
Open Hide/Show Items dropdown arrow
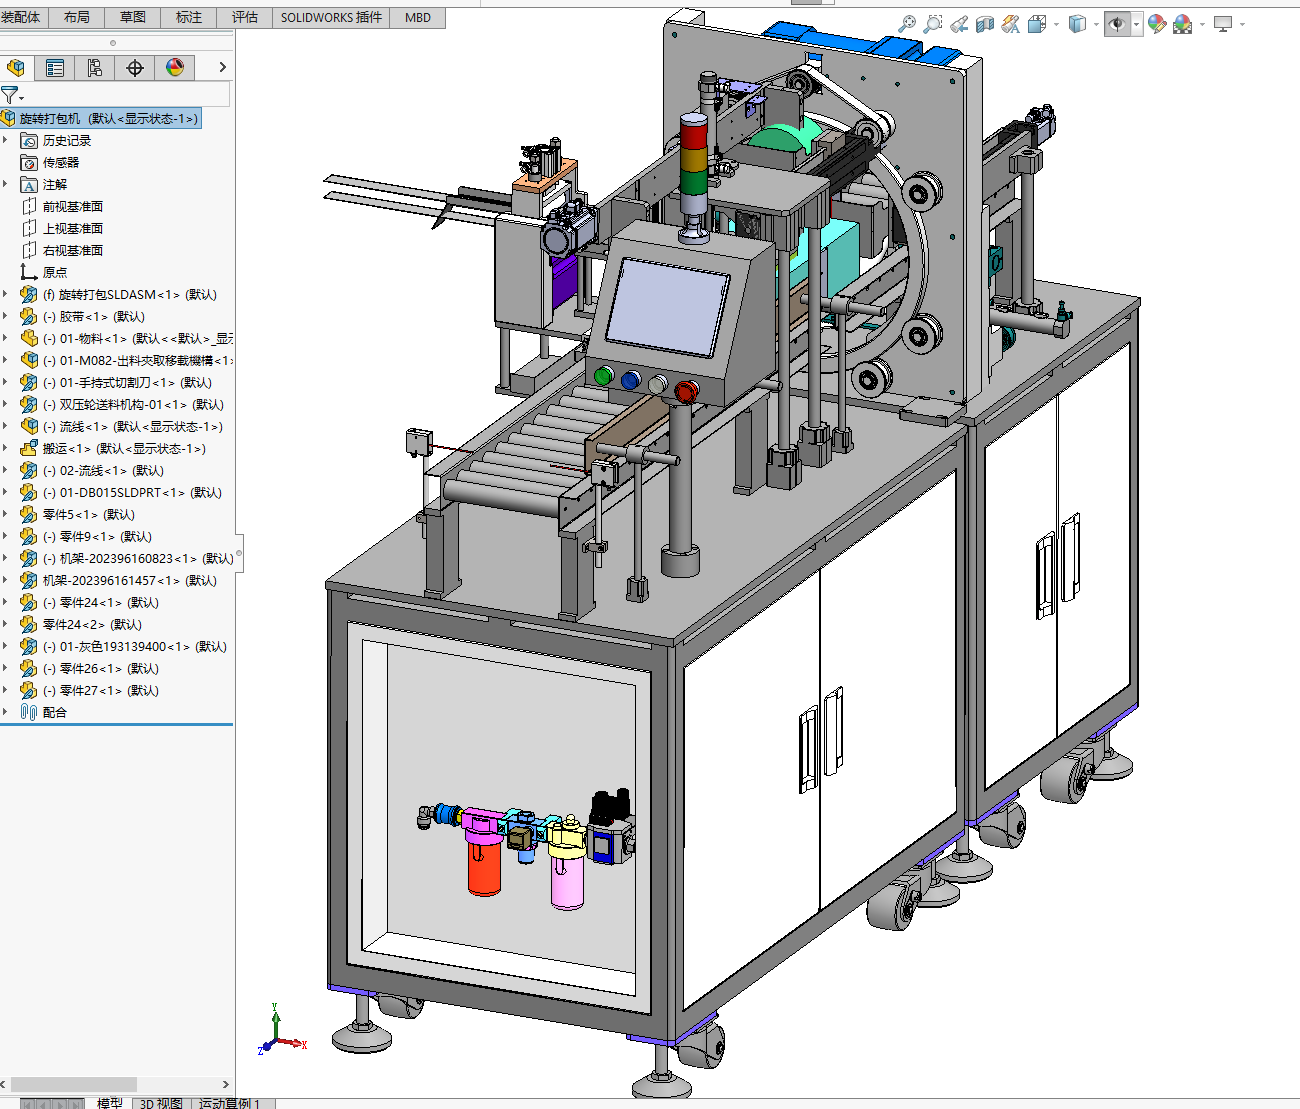[1137, 24]
